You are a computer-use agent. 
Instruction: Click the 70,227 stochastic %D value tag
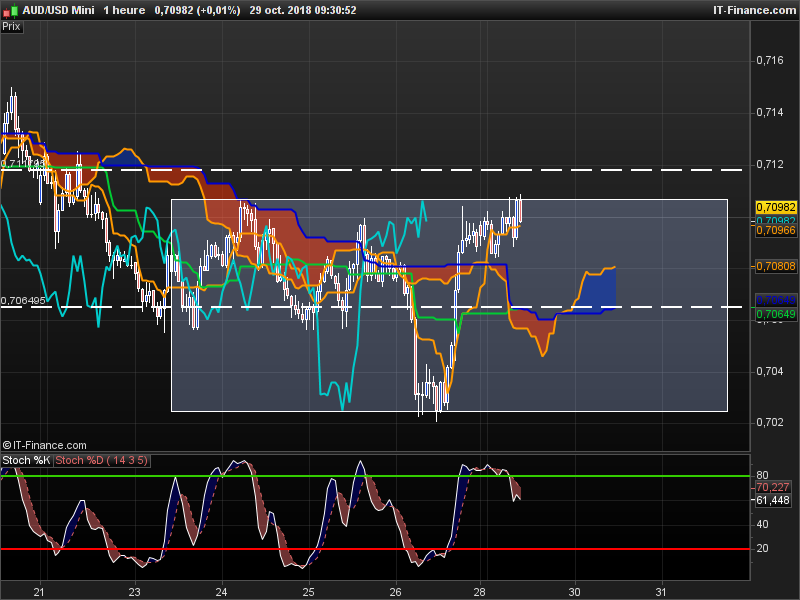(x=773, y=487)
